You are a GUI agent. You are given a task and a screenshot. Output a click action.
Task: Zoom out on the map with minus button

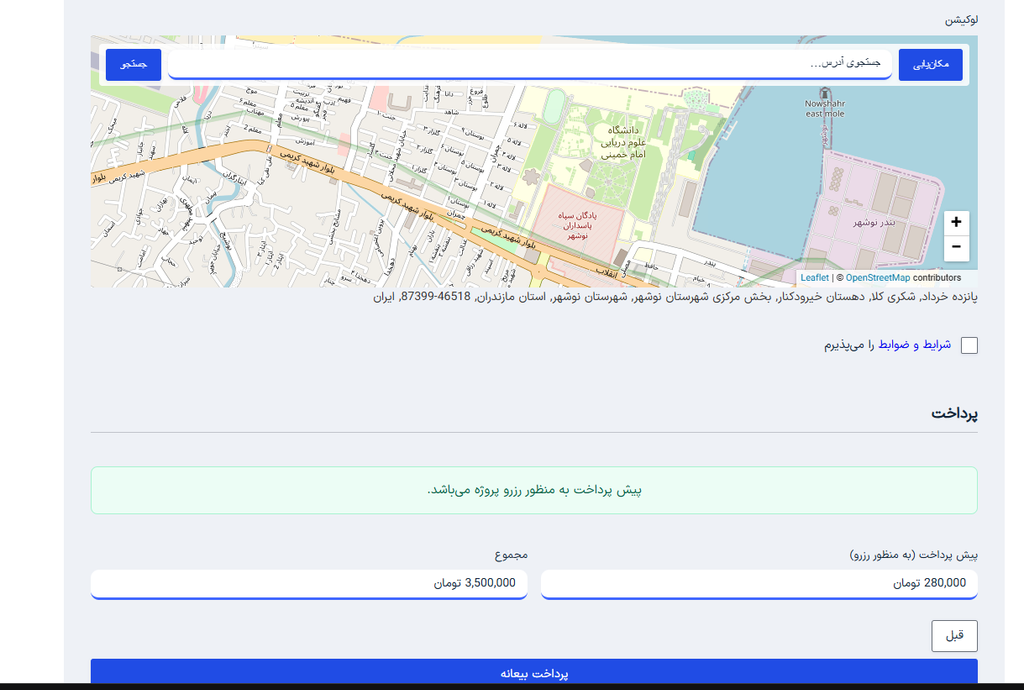pos(956,247)
